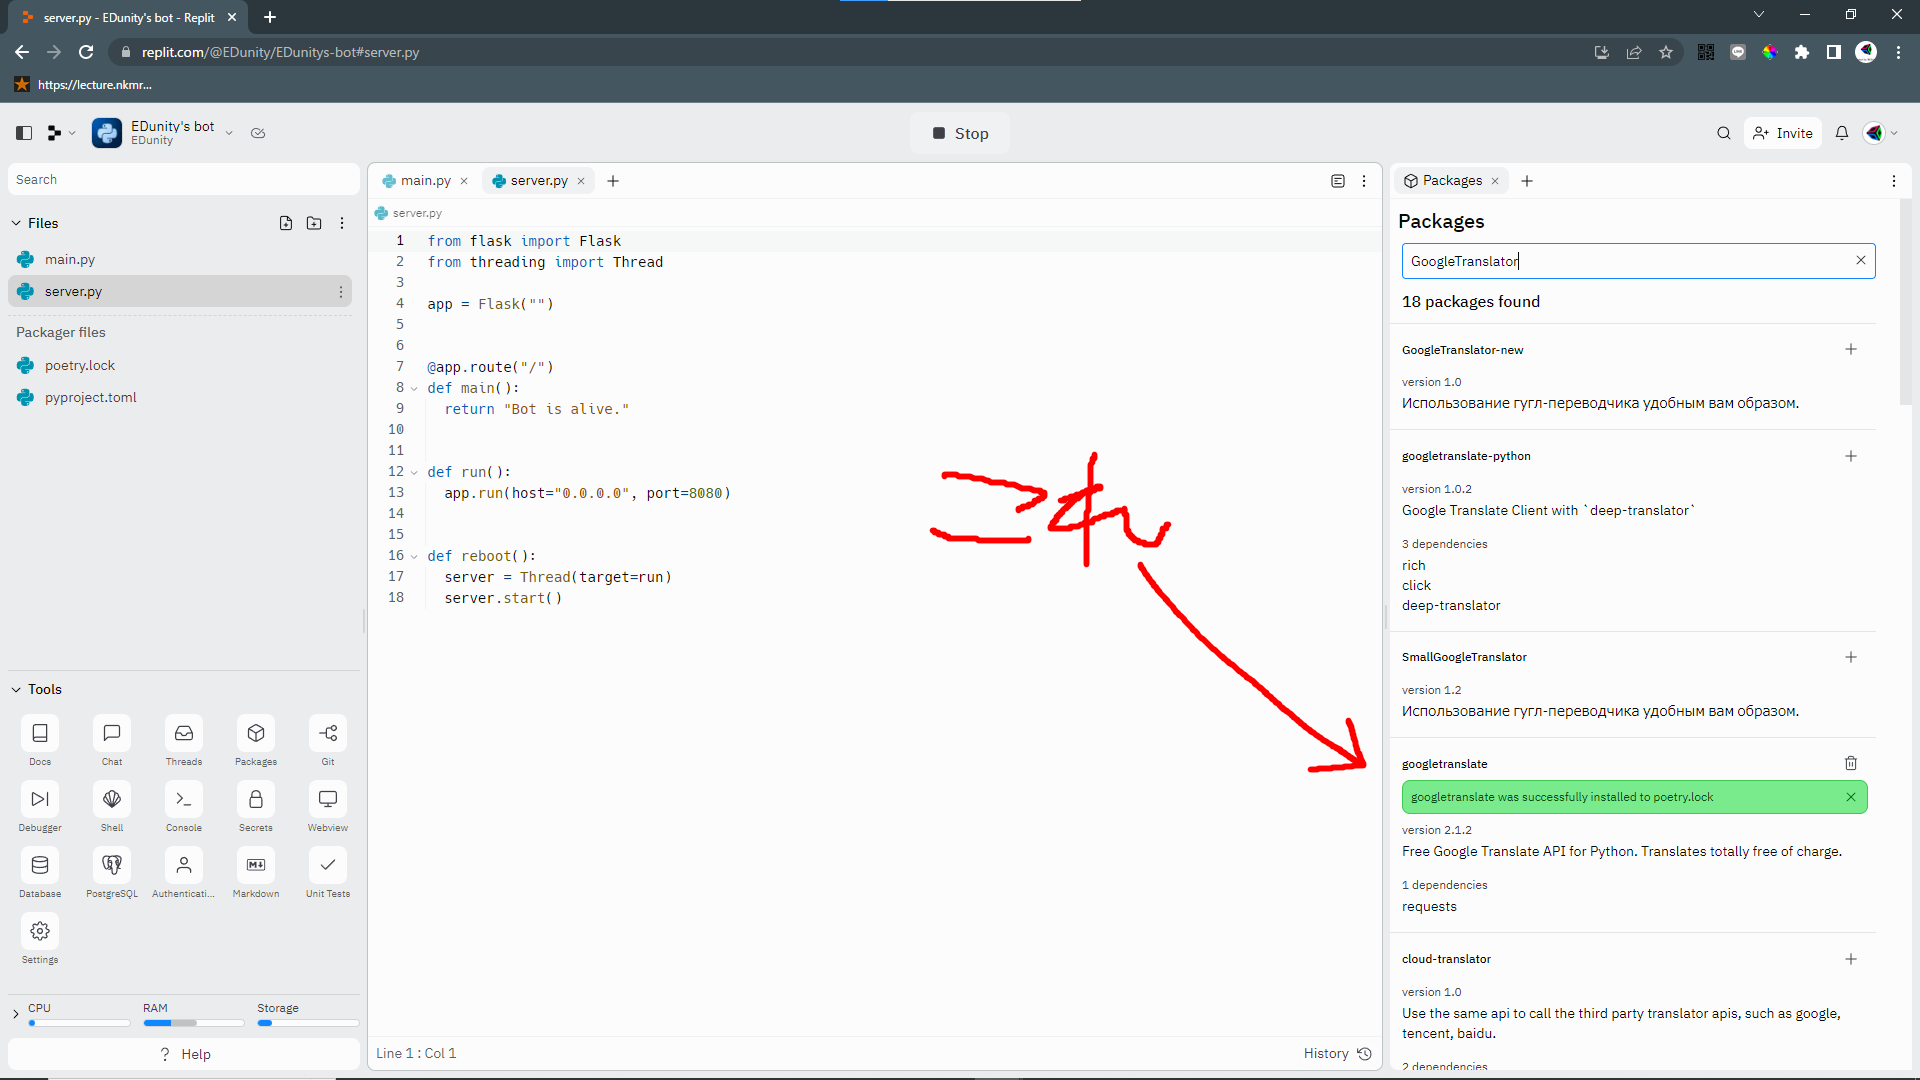This screenshot has width=1920, height=1080.
Task: Select pyproject.toml in file tree
Action: (90, 397)
